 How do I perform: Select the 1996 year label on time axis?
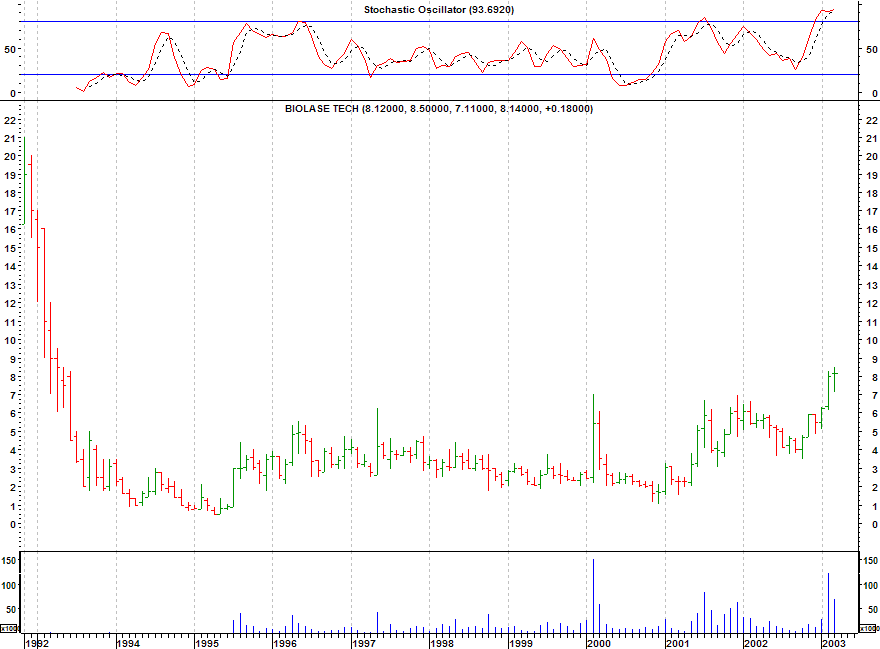pos(285,643)
